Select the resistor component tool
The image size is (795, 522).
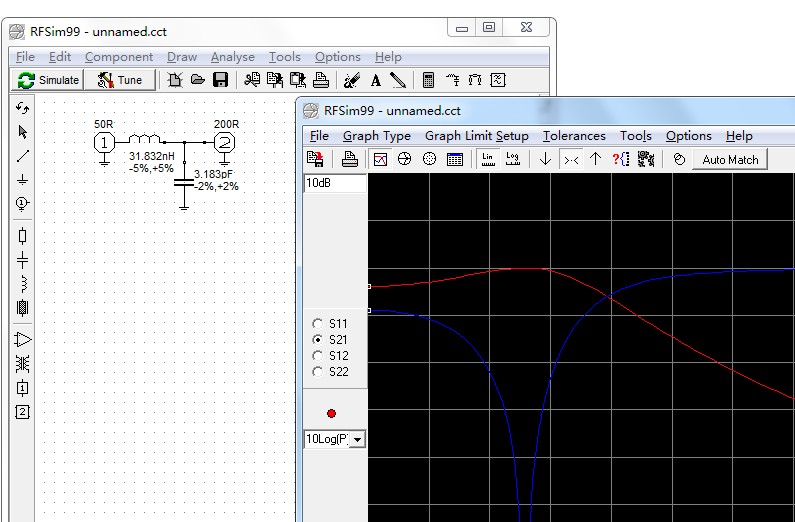tap(23, 236)
